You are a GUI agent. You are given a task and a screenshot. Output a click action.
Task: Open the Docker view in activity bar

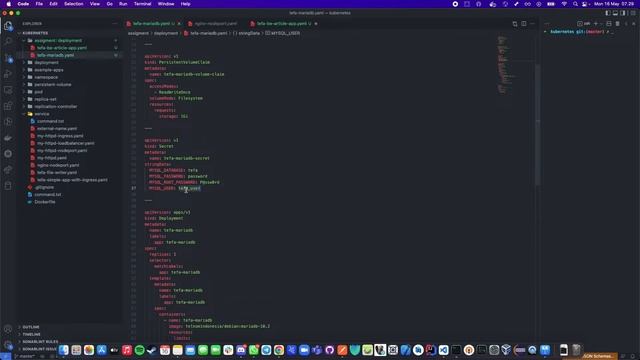pyautogui.click(x=8, y=138)
